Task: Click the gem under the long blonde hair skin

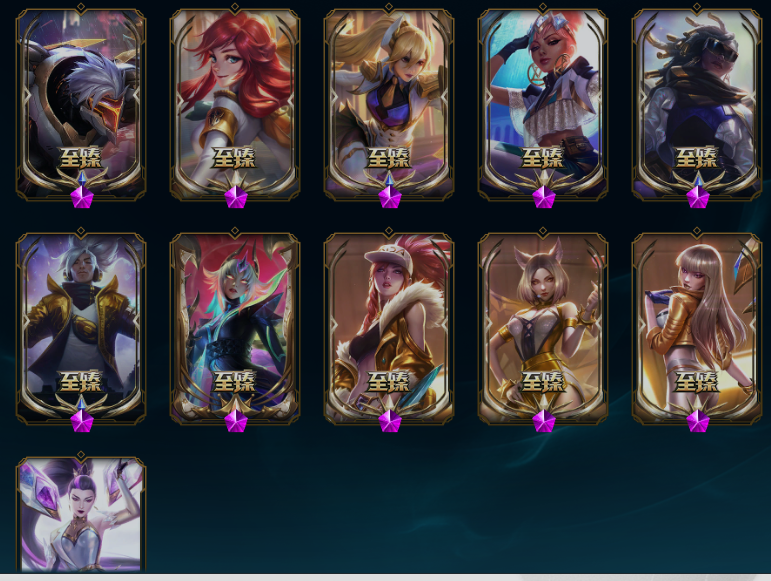Action: (x=698, y=421)
